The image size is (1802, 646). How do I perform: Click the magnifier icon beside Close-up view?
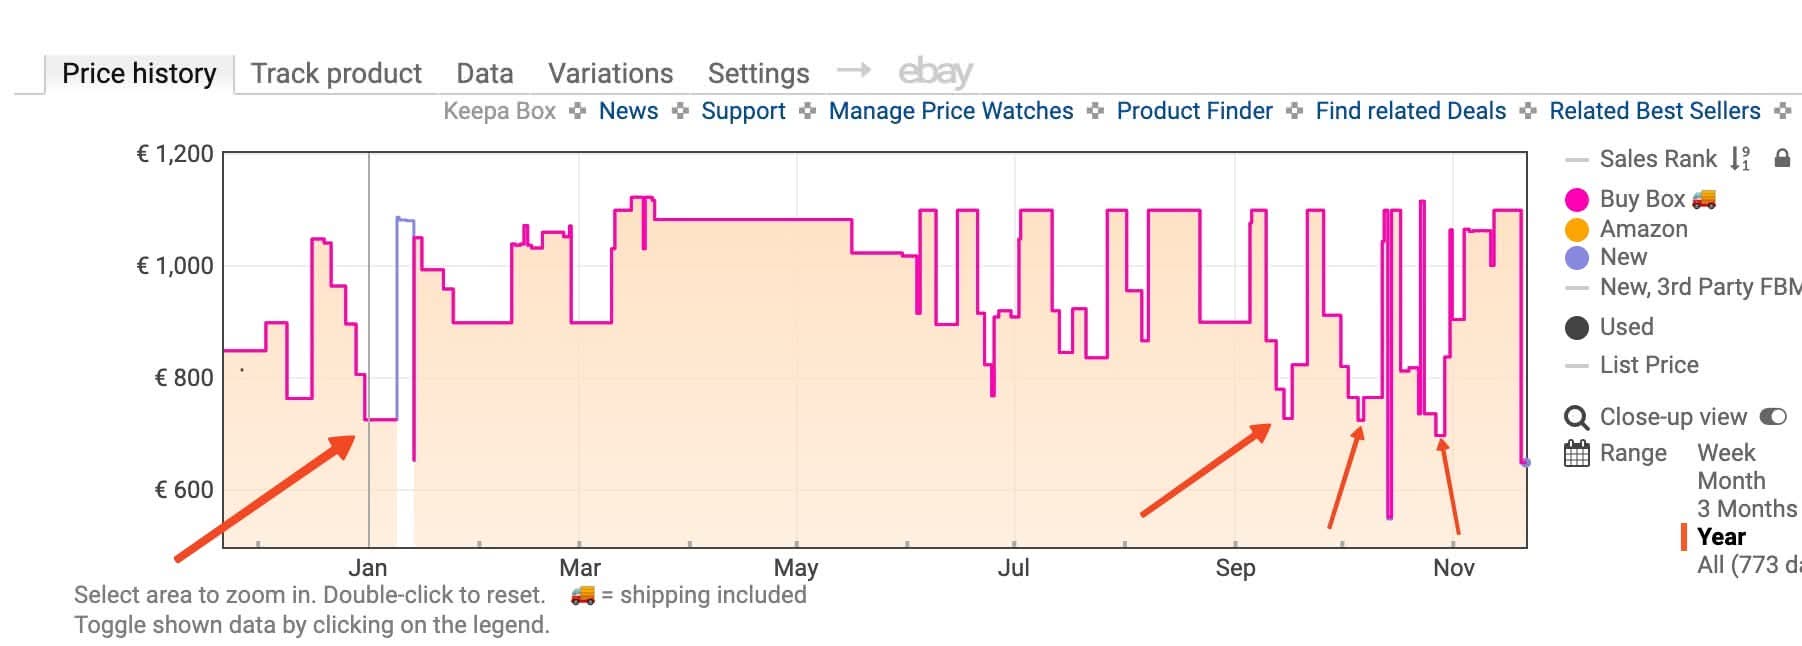point(1576,417)
